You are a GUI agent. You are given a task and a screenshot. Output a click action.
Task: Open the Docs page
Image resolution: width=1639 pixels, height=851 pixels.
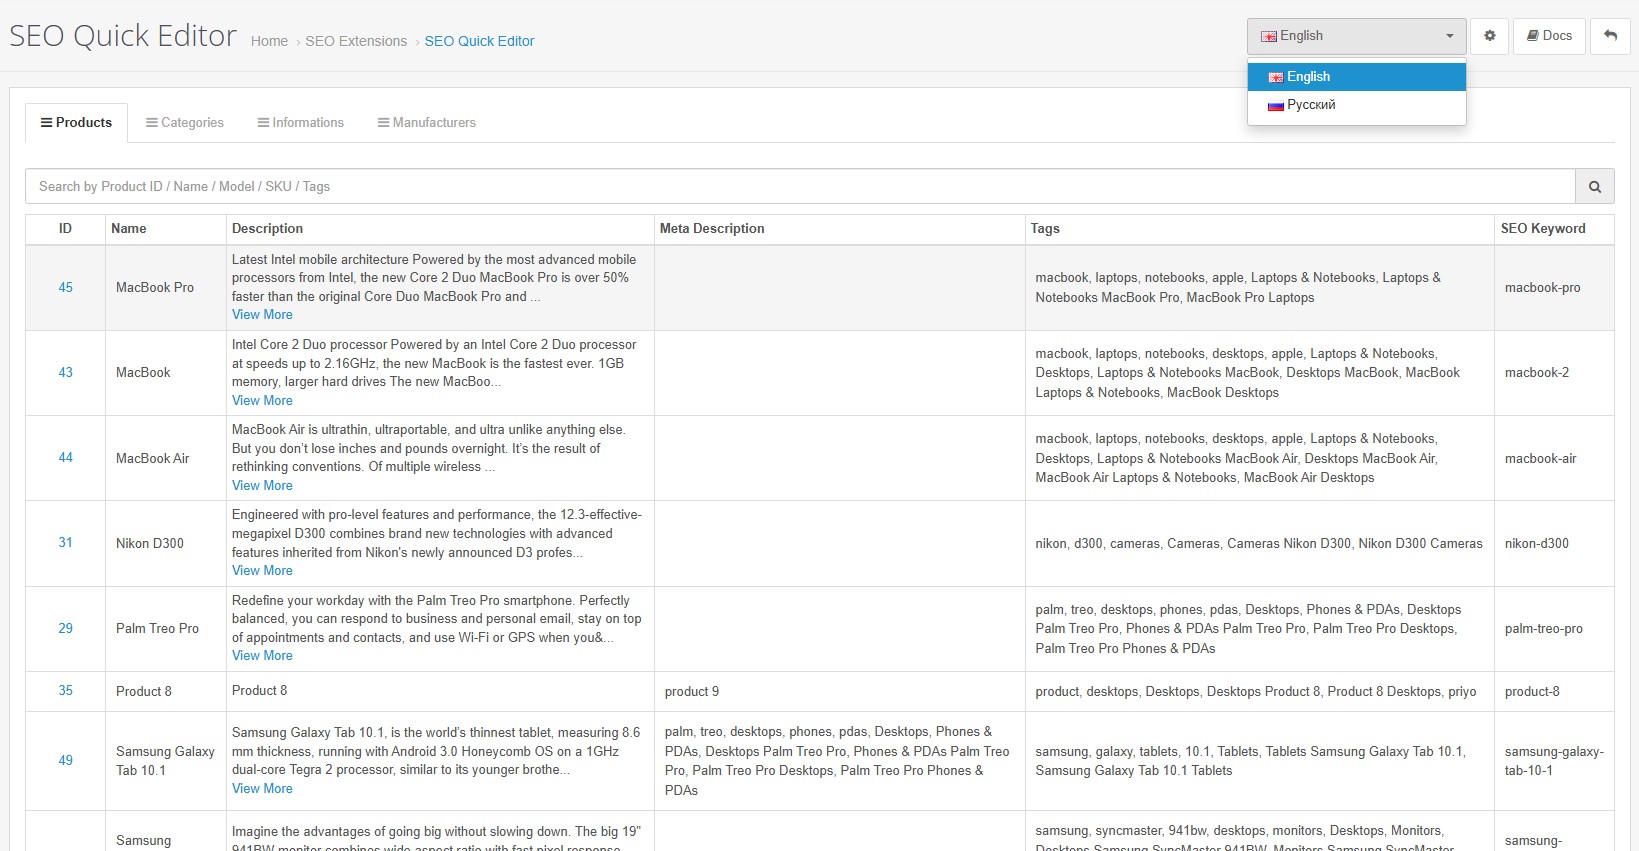(1549, 36)
